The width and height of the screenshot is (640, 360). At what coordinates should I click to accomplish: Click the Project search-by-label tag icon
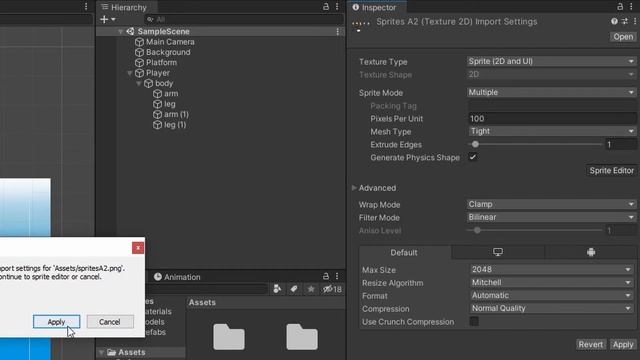click(294, 289)
